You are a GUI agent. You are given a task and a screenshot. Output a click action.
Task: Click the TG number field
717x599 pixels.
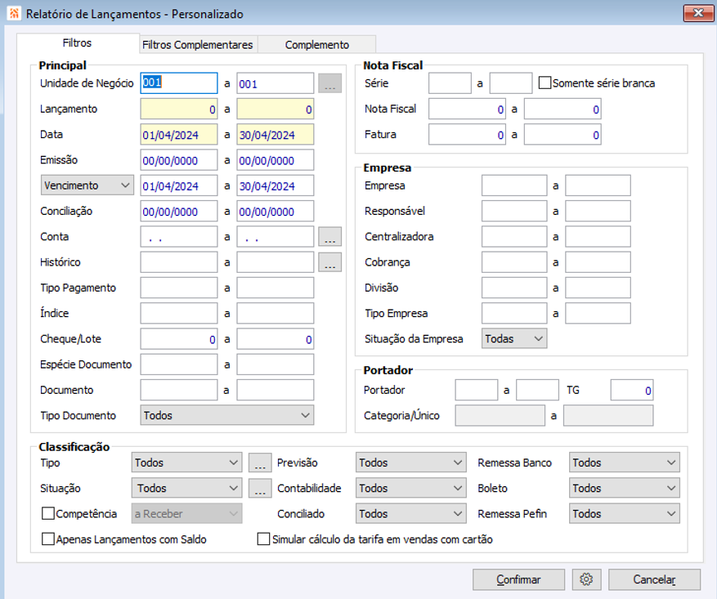(x=631, y=390)
